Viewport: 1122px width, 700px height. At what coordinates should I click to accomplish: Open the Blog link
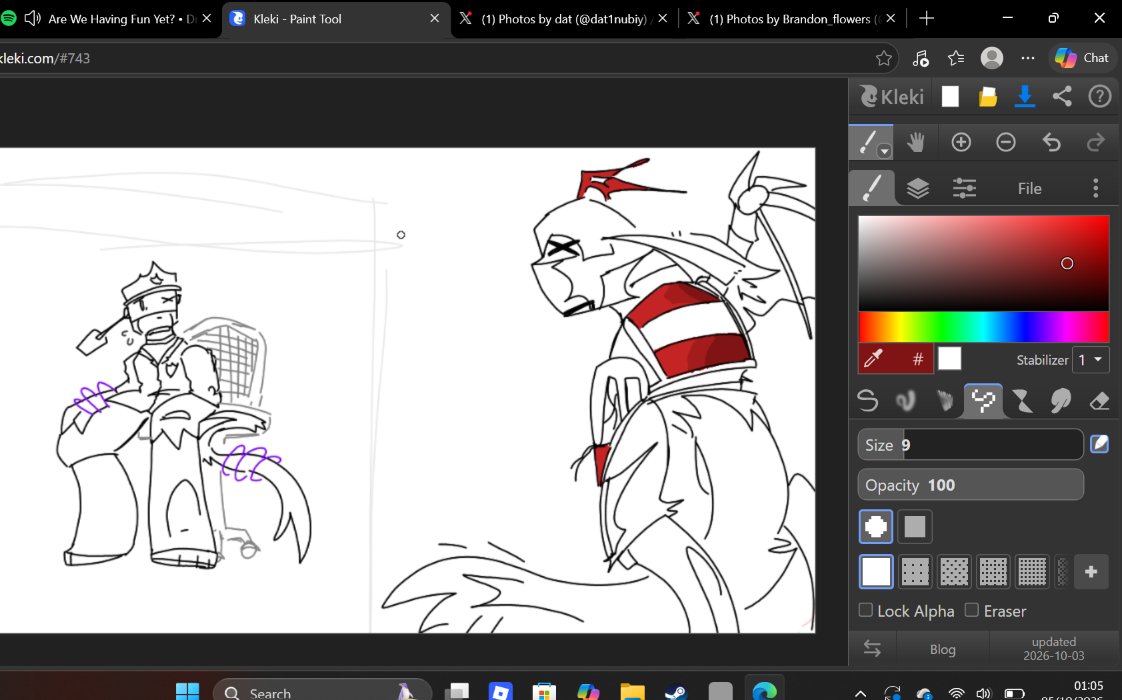point(942,649)
